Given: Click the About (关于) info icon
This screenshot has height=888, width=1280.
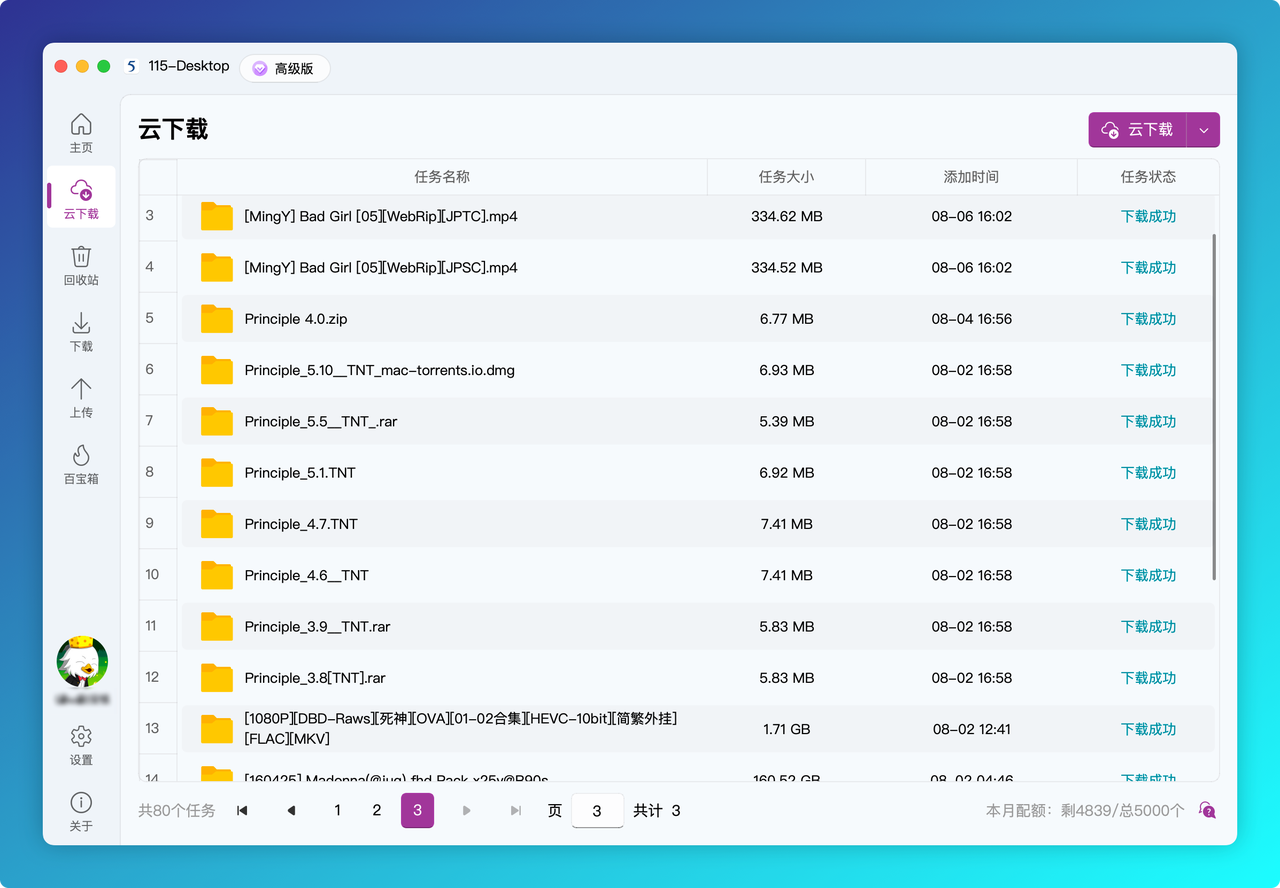Looking at the screenshot, I should point(81,803).
